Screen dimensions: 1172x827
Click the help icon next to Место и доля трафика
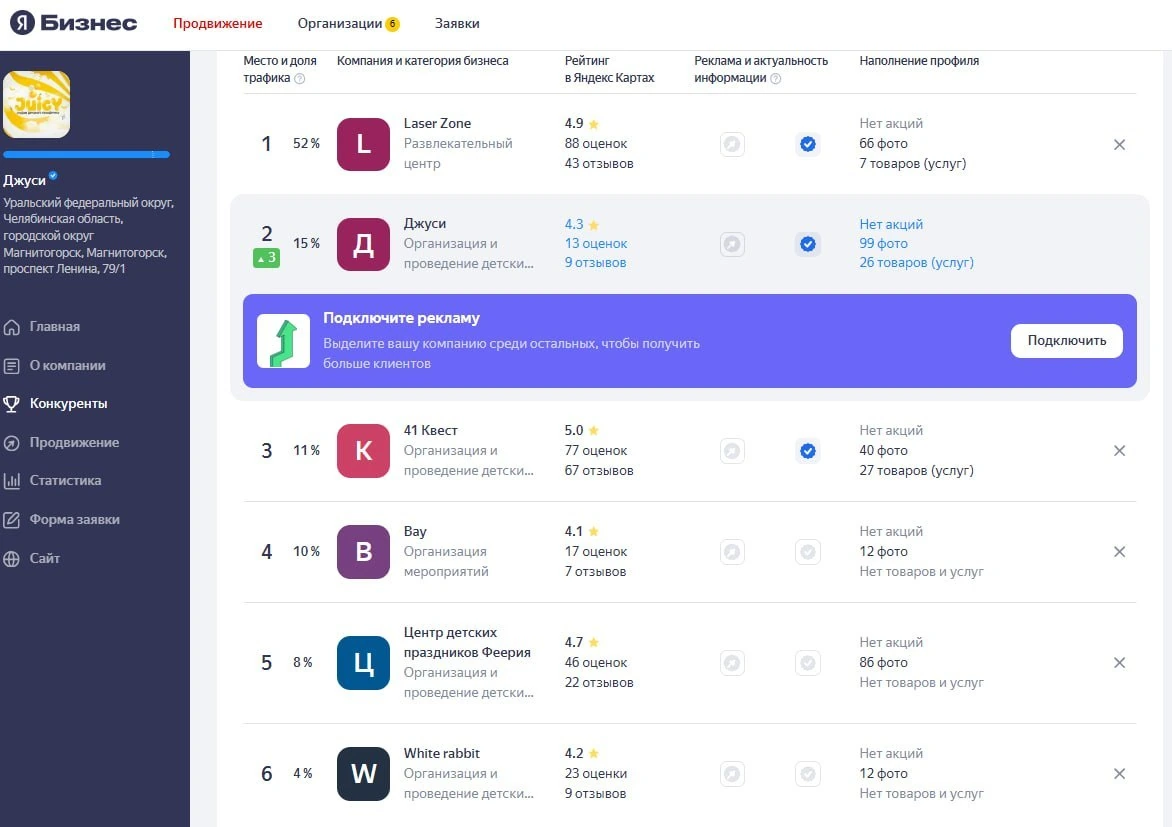300,79
